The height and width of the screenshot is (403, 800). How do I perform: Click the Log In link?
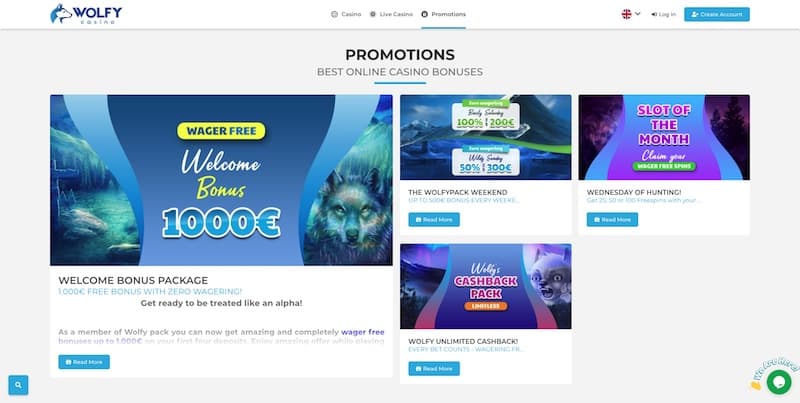(x=664, y=14)
